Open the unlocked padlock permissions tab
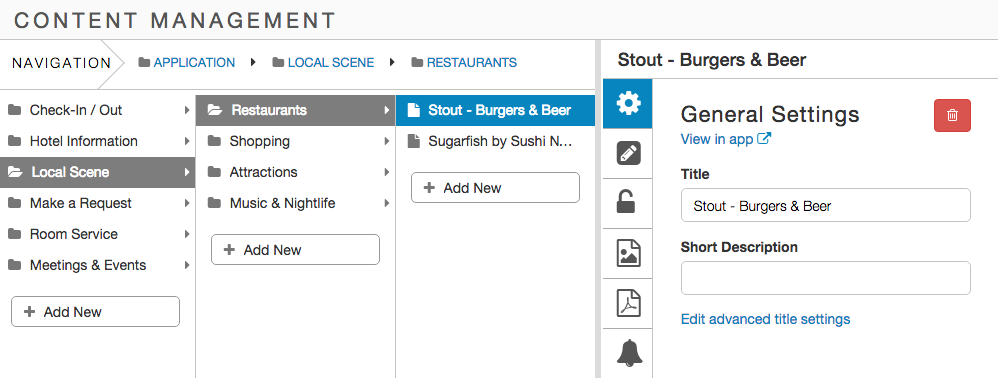This screenshot has width=998, height=378. tap(628, 204)
